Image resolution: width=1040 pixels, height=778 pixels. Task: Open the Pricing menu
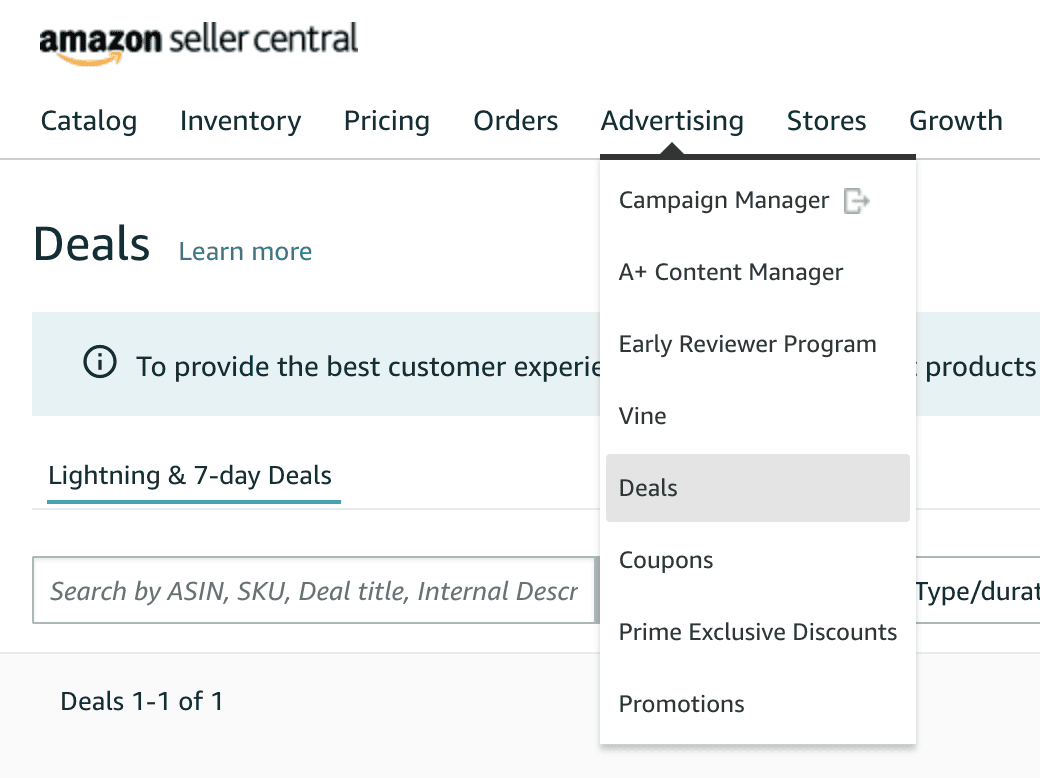point(387,121)
